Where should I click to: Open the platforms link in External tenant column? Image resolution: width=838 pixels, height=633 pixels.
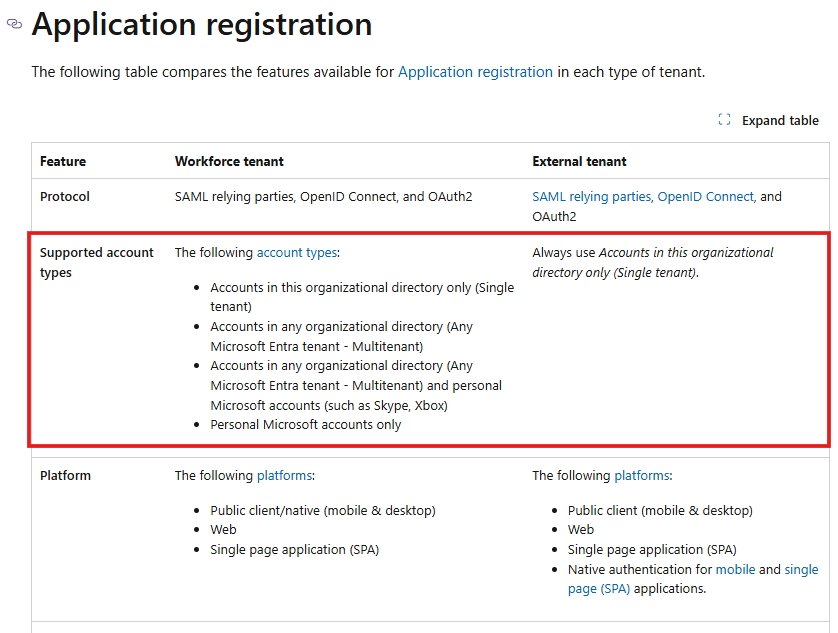(642, 475)
